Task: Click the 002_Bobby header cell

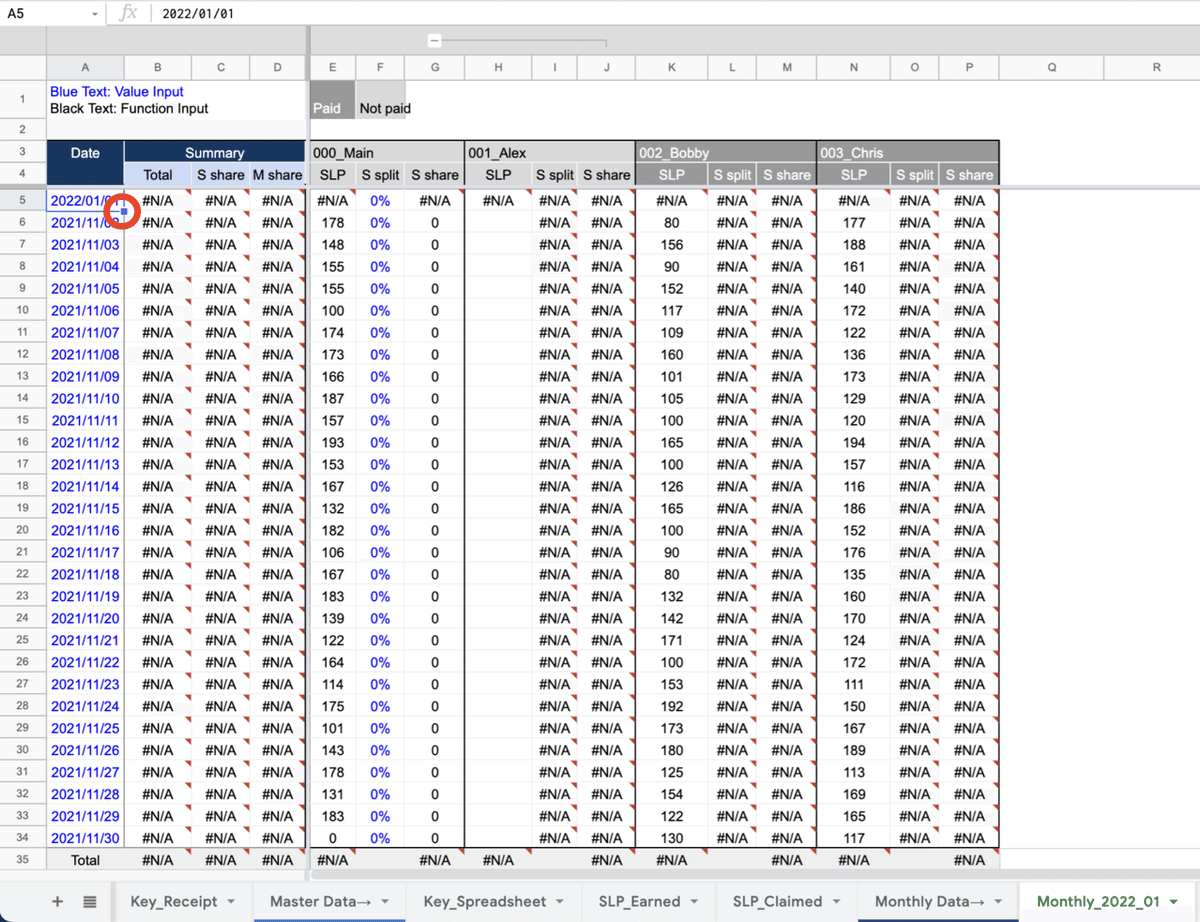Action: pyautogui.click(x=727, y=153)
